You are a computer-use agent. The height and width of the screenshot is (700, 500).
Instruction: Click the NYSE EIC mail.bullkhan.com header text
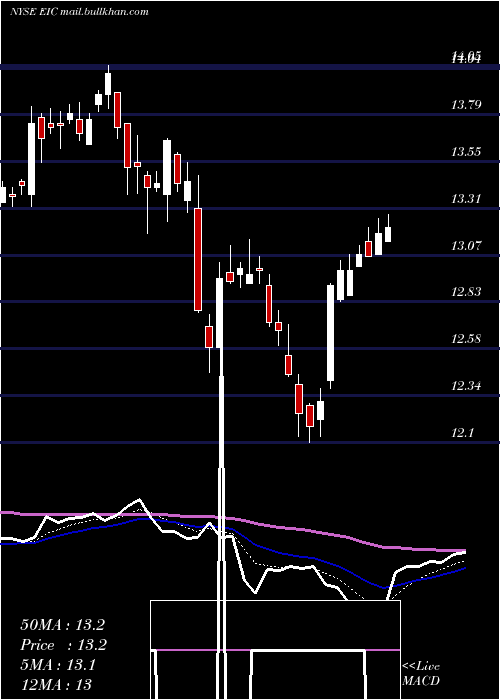click(79, 12)
